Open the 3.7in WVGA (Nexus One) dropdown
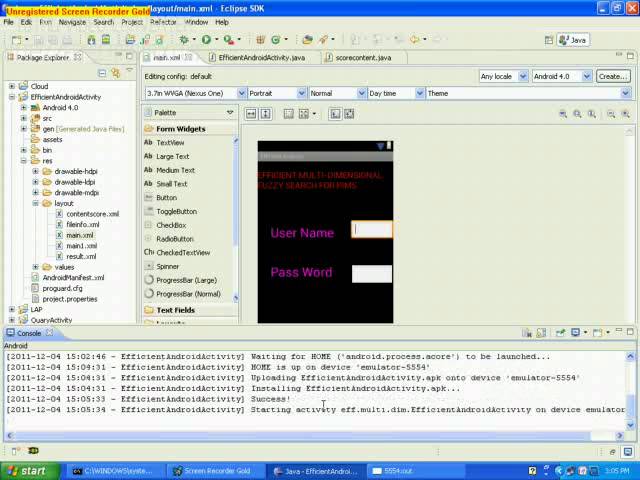The height and width of the screenshot is (480, 640). tap(196, 93)
